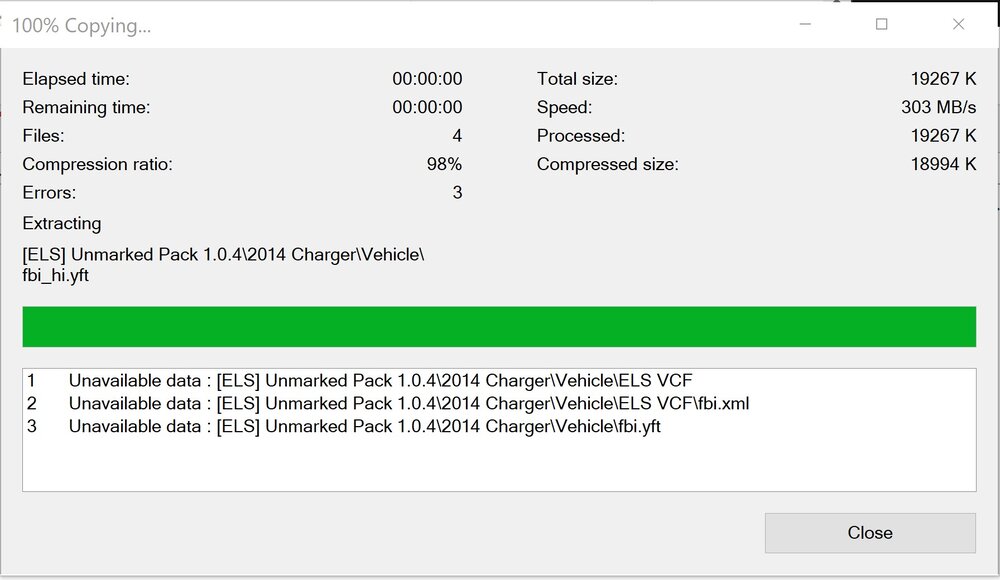This screenshot has width=1000, height=580.
Task: Click the Files count value 4
Action: [456, 136]
